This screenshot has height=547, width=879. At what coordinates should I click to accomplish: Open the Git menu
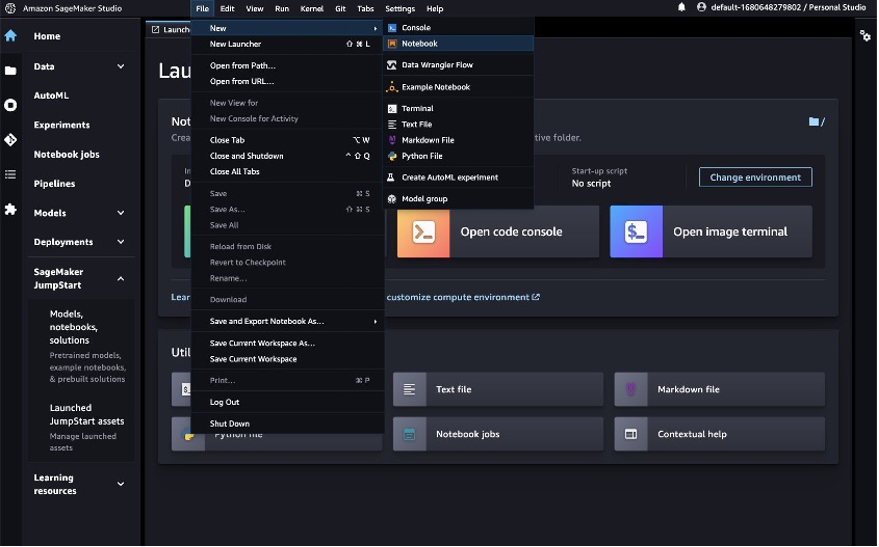340,8
